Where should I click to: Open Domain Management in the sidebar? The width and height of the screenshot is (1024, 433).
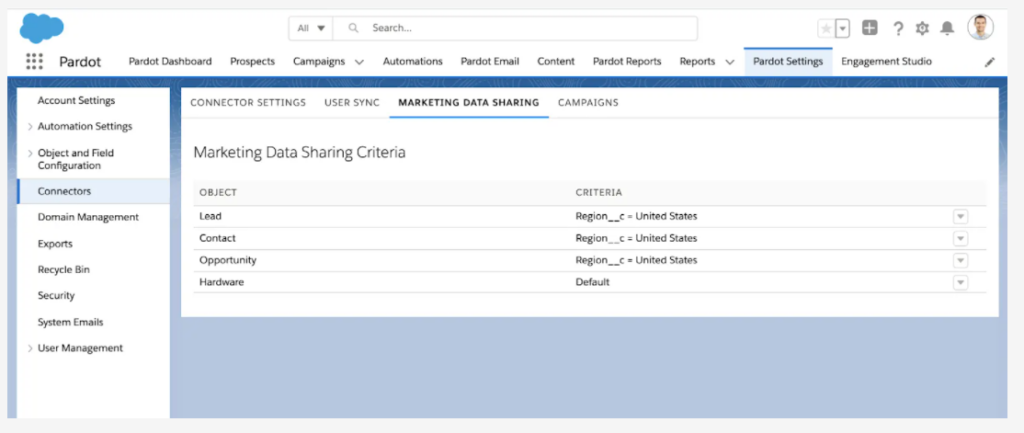(88, 217)
